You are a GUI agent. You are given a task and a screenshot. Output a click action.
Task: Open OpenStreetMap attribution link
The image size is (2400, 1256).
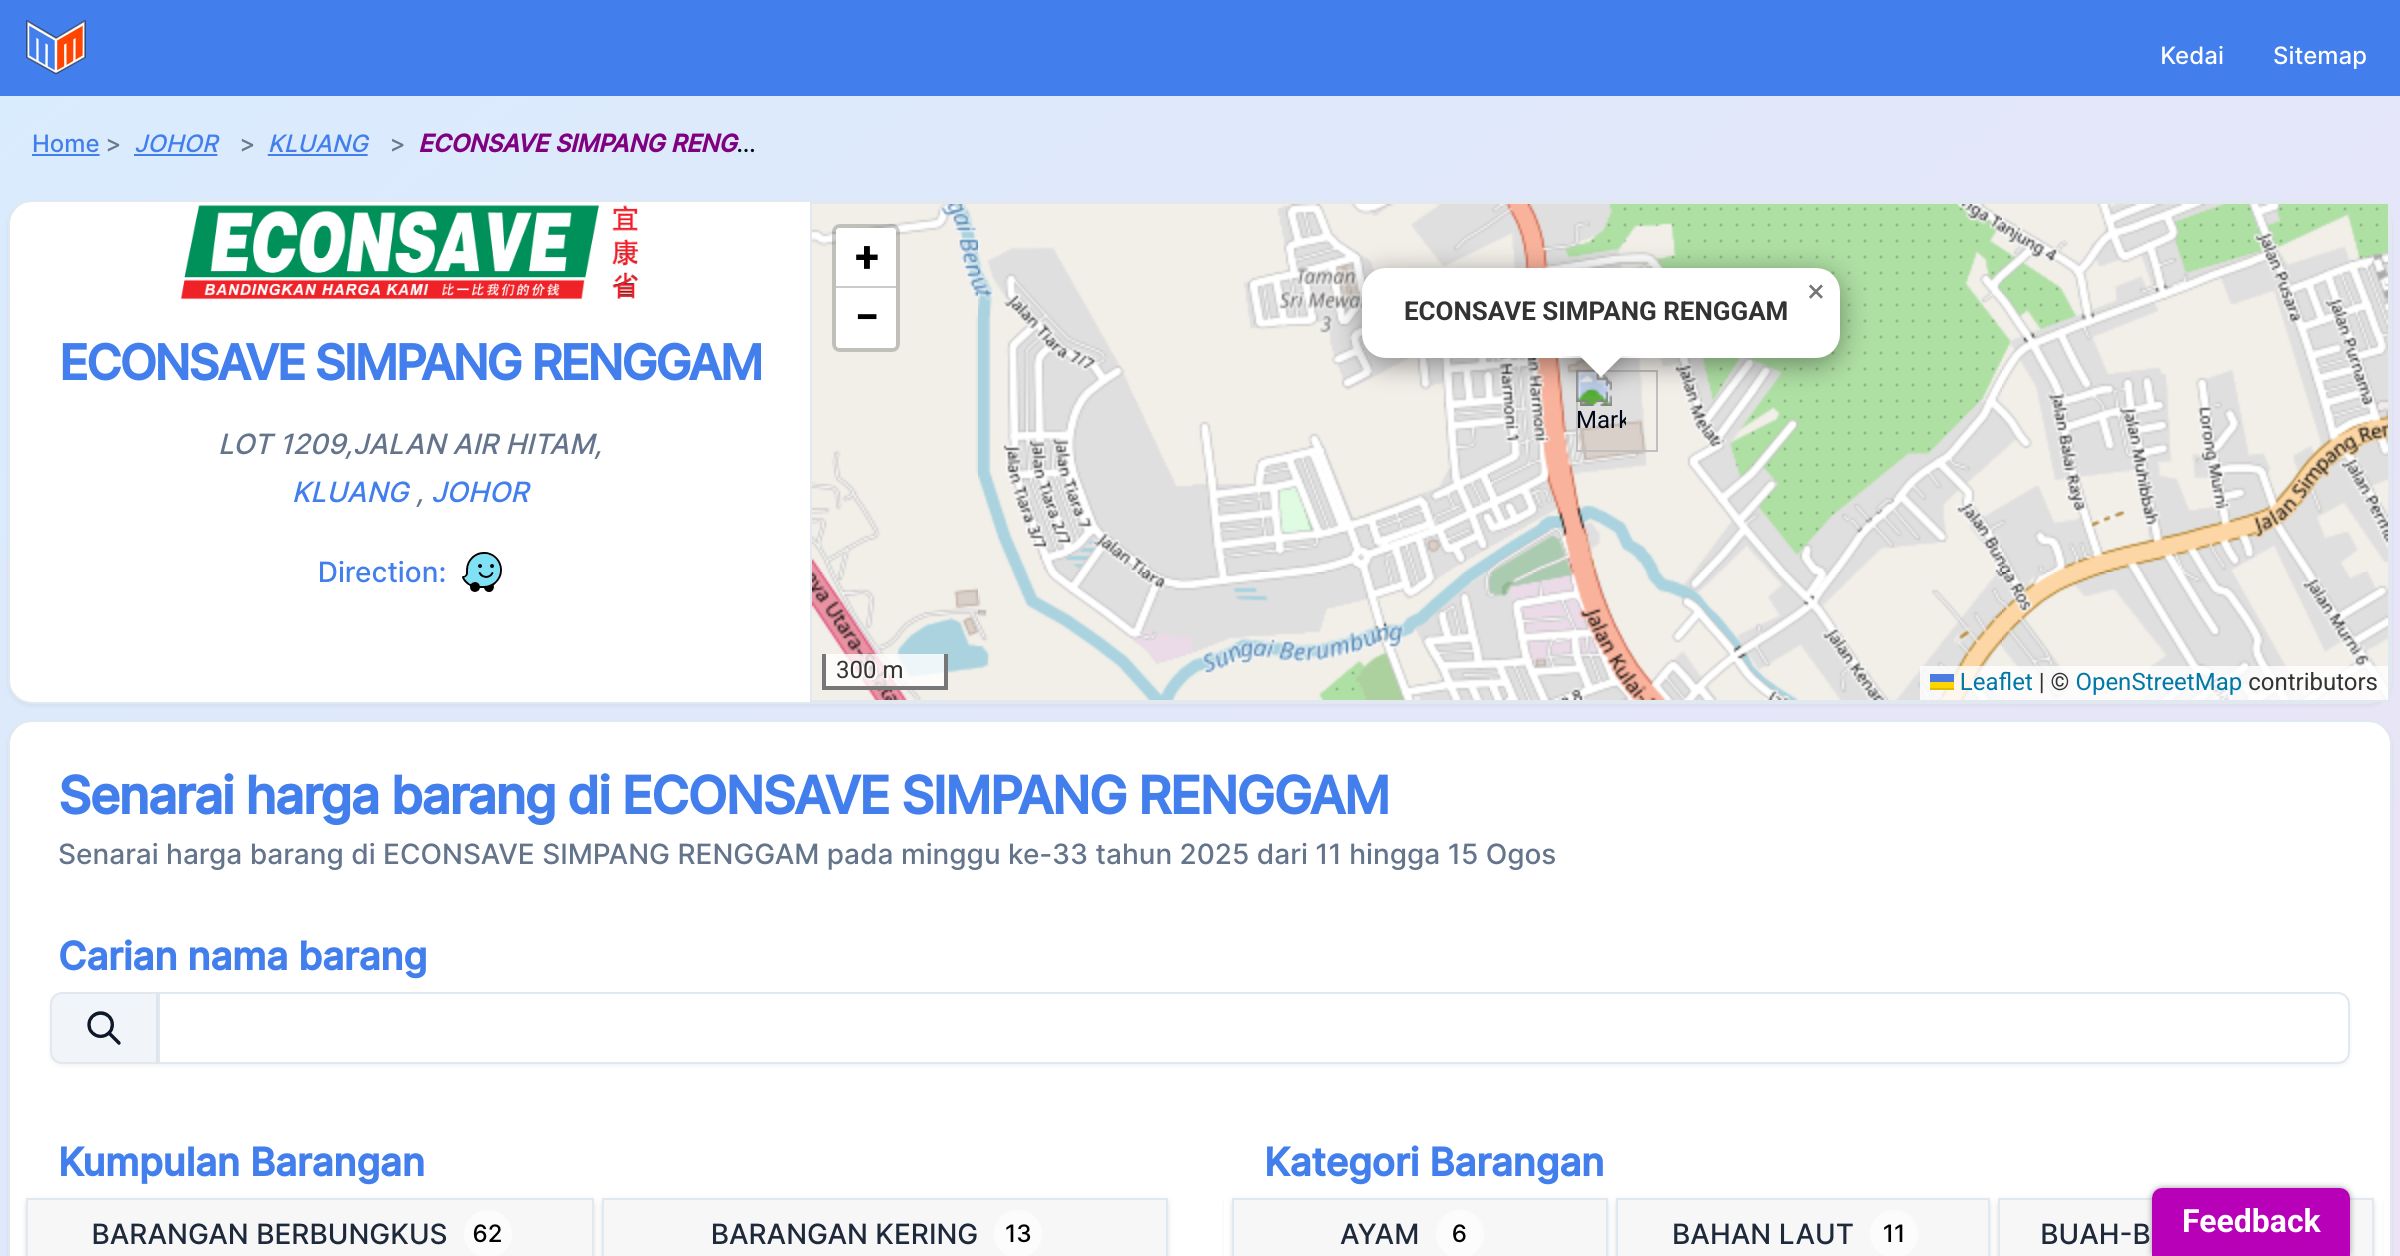(2157, 682)
